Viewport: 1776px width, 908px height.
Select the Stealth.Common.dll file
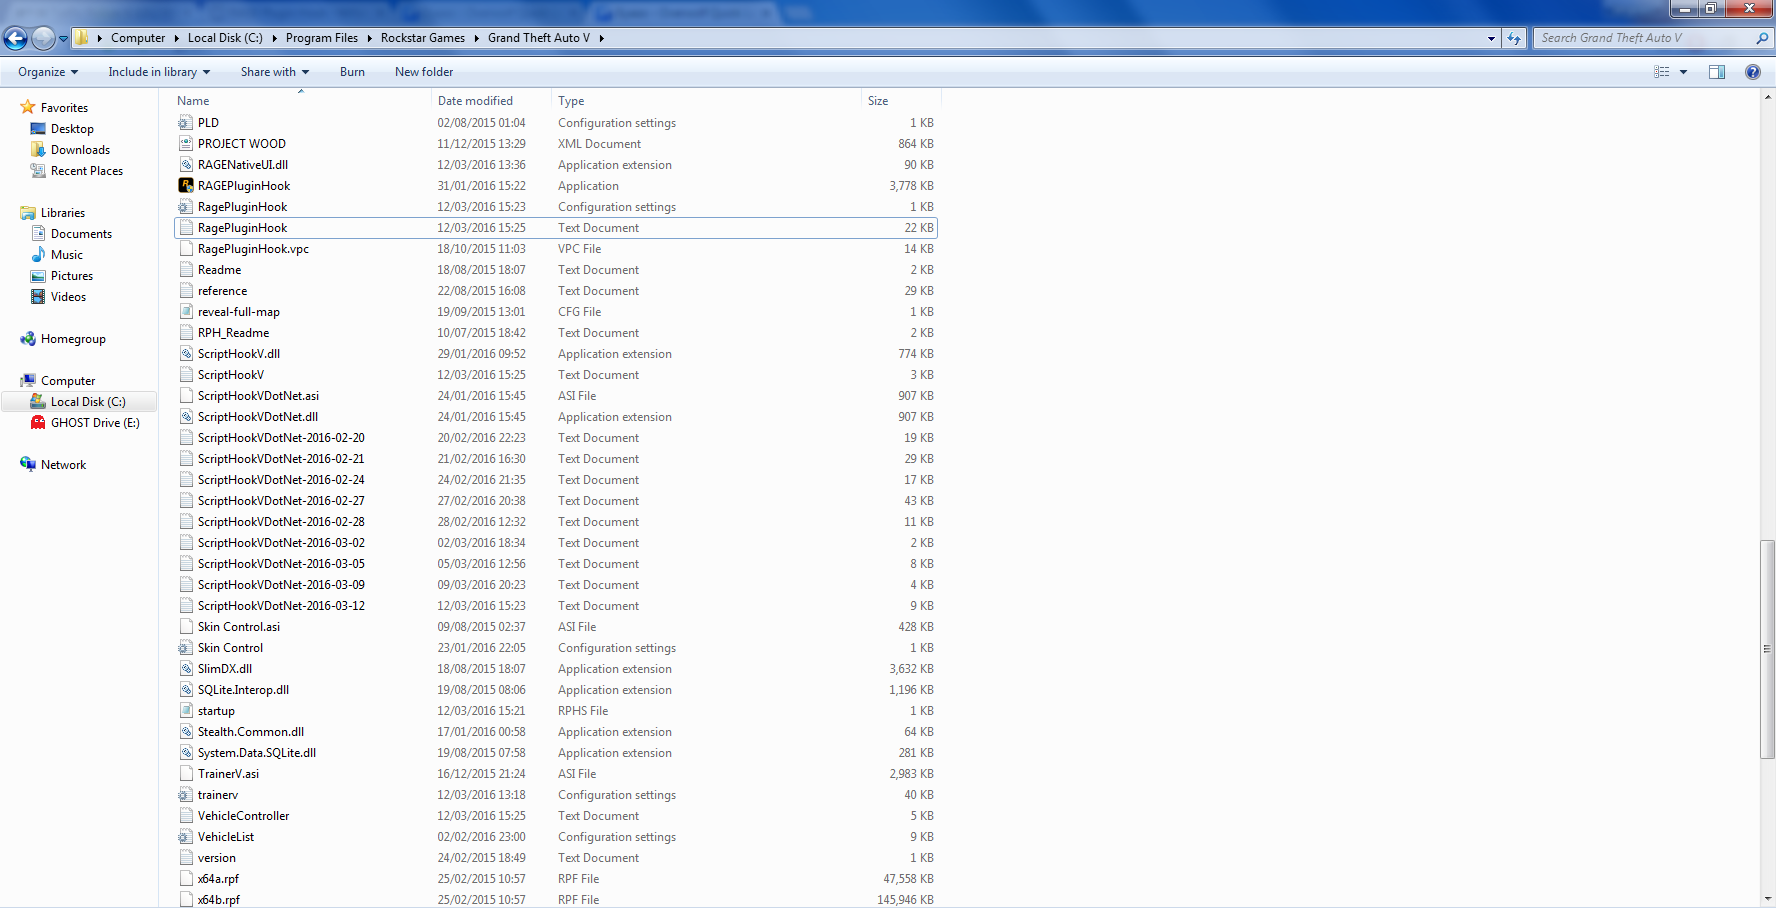click(x=555, y=732)
